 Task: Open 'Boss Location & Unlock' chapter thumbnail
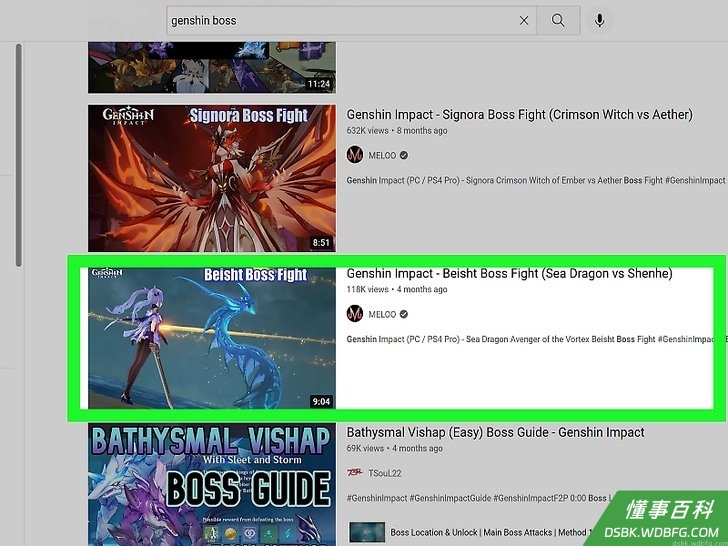pos(367,532)
